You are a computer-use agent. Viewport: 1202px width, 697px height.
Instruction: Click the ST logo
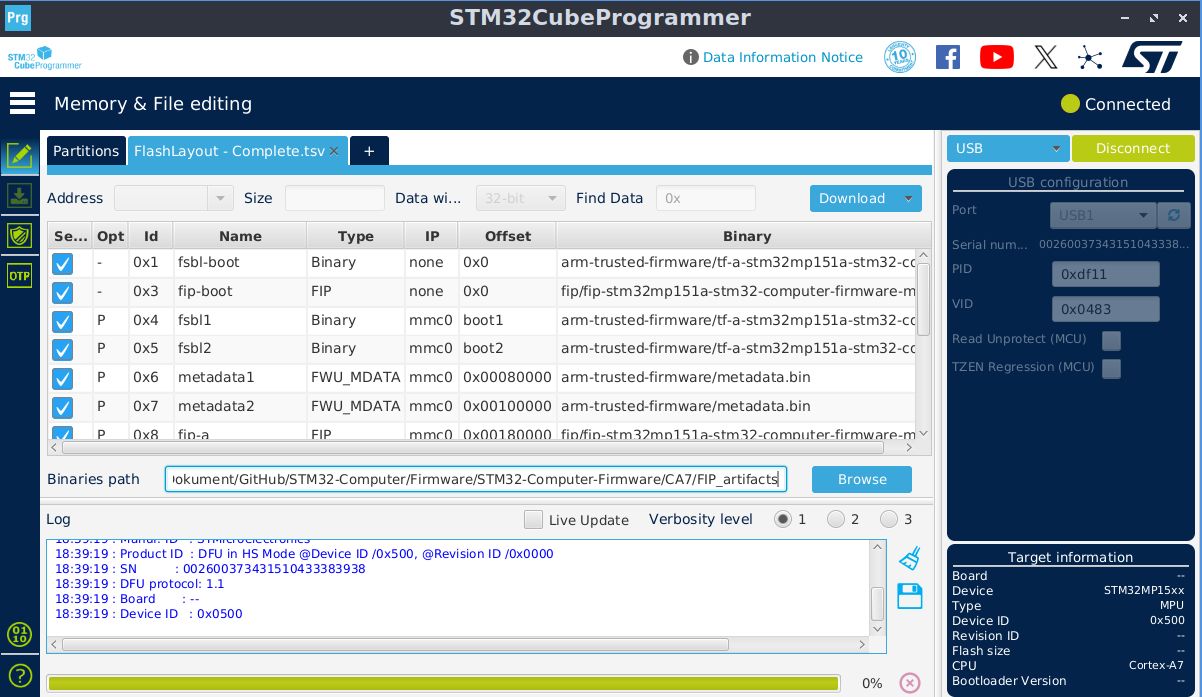1152,57
